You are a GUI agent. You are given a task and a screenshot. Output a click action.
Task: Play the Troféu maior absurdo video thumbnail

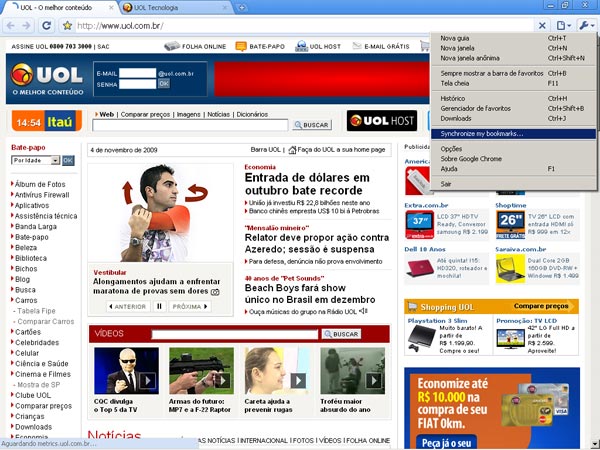click(352, 370)
